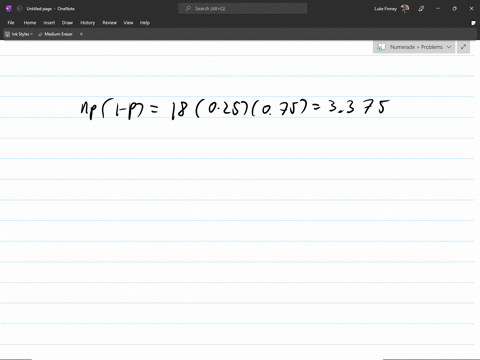480x360 pixels.
Task: Click the notebook icon beside Numerade
Action: pyautogui.click(x=381, y=47)
